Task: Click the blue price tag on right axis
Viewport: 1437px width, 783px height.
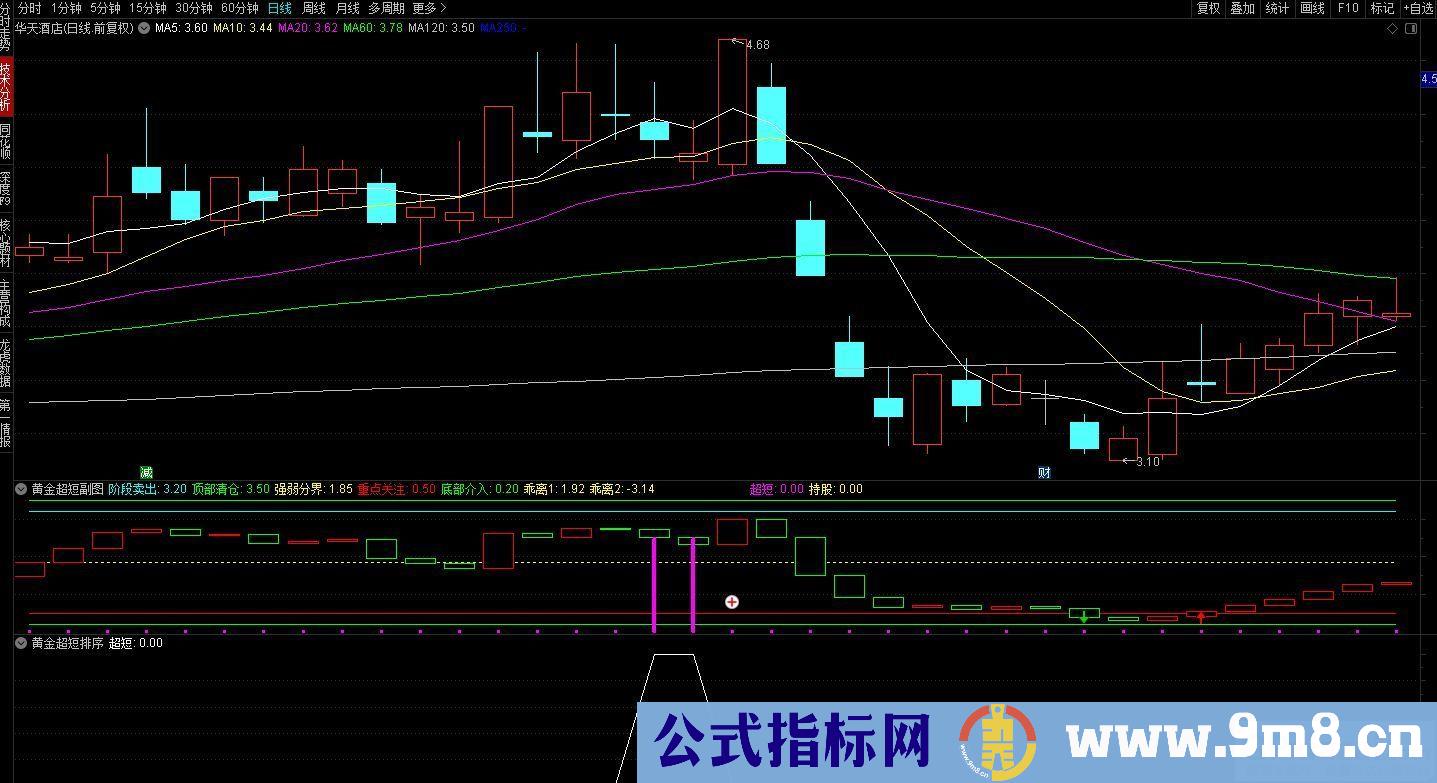Action: pyautogui.click(x=1429, y=79)
